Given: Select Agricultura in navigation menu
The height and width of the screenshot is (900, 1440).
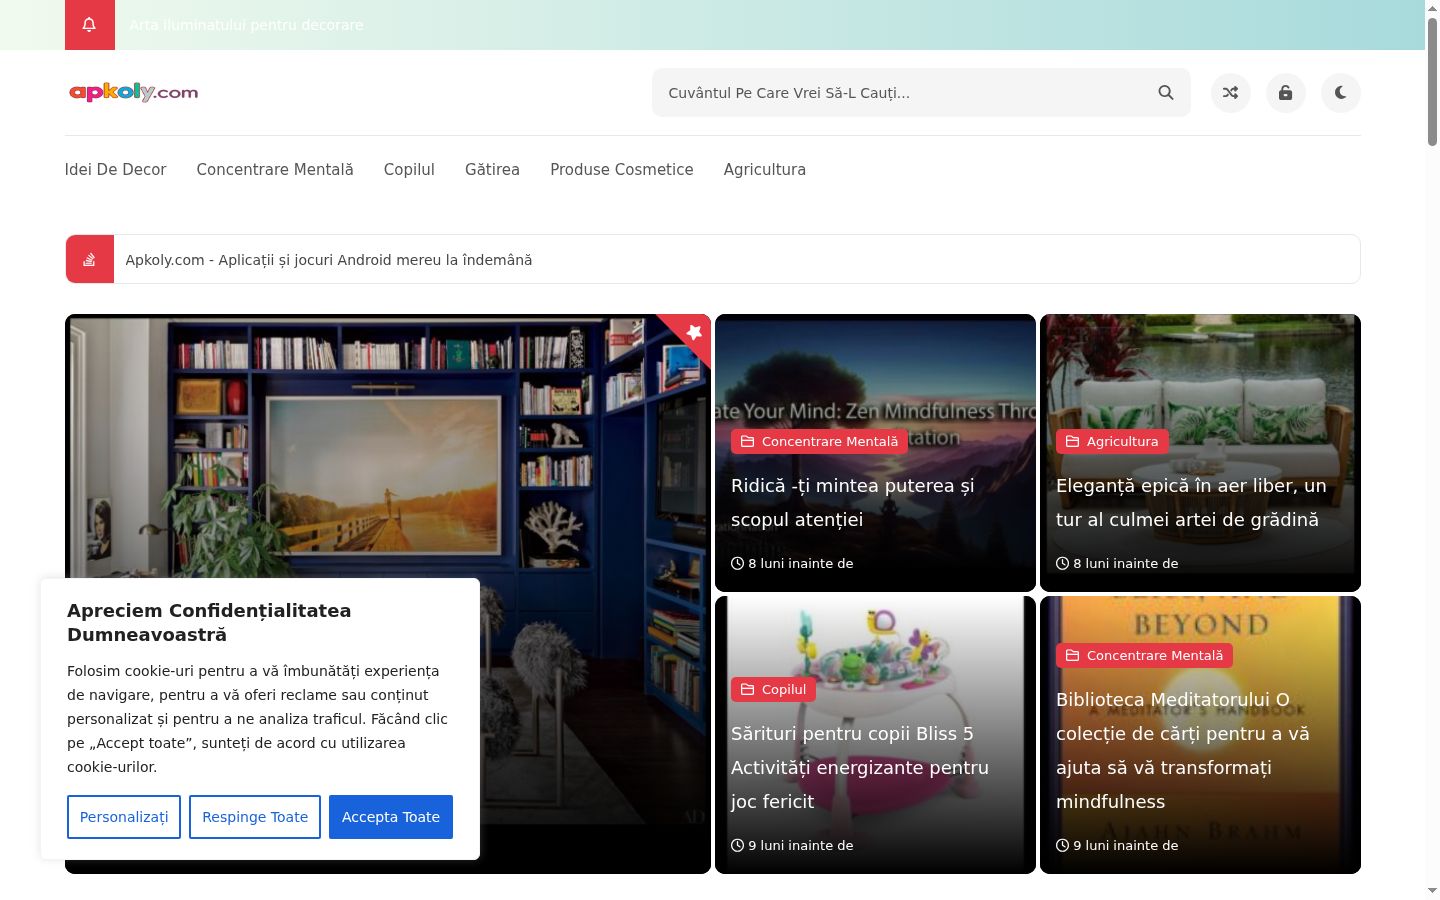Looking at the screenshot, I should pyautogui.click(x=765, y=170).
